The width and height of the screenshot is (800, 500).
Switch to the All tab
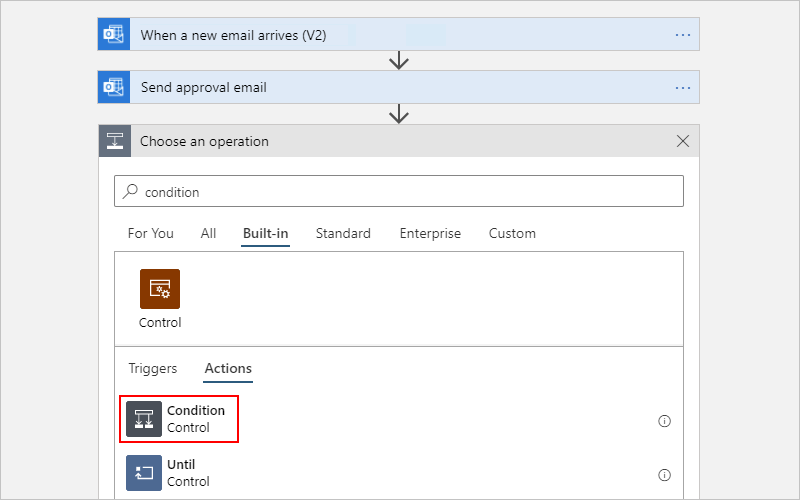coord(208,233)
